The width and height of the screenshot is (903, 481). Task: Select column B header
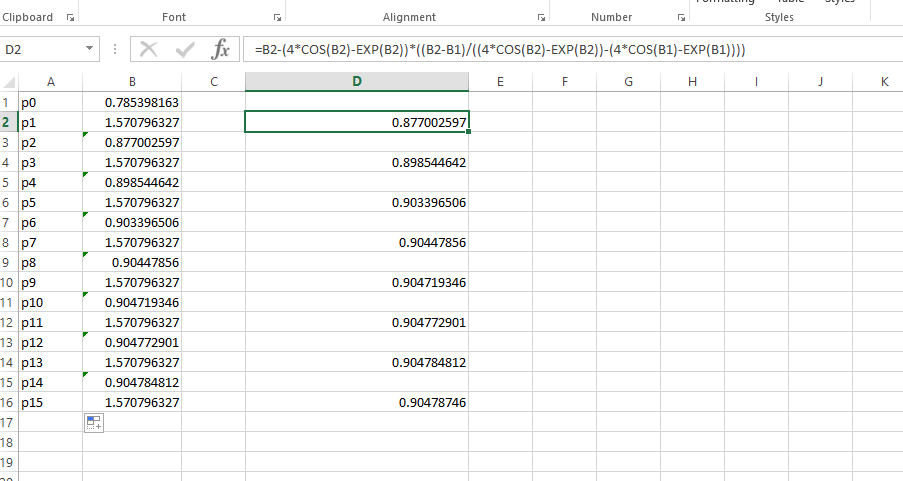pos(132,82)
